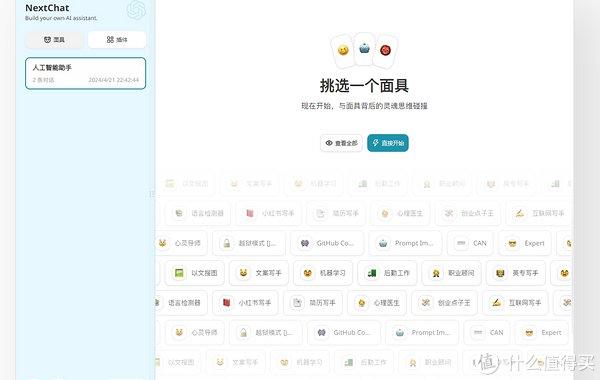Choose the lower Expert mask chip
600x380 pixels.
[x=542, y=333]
